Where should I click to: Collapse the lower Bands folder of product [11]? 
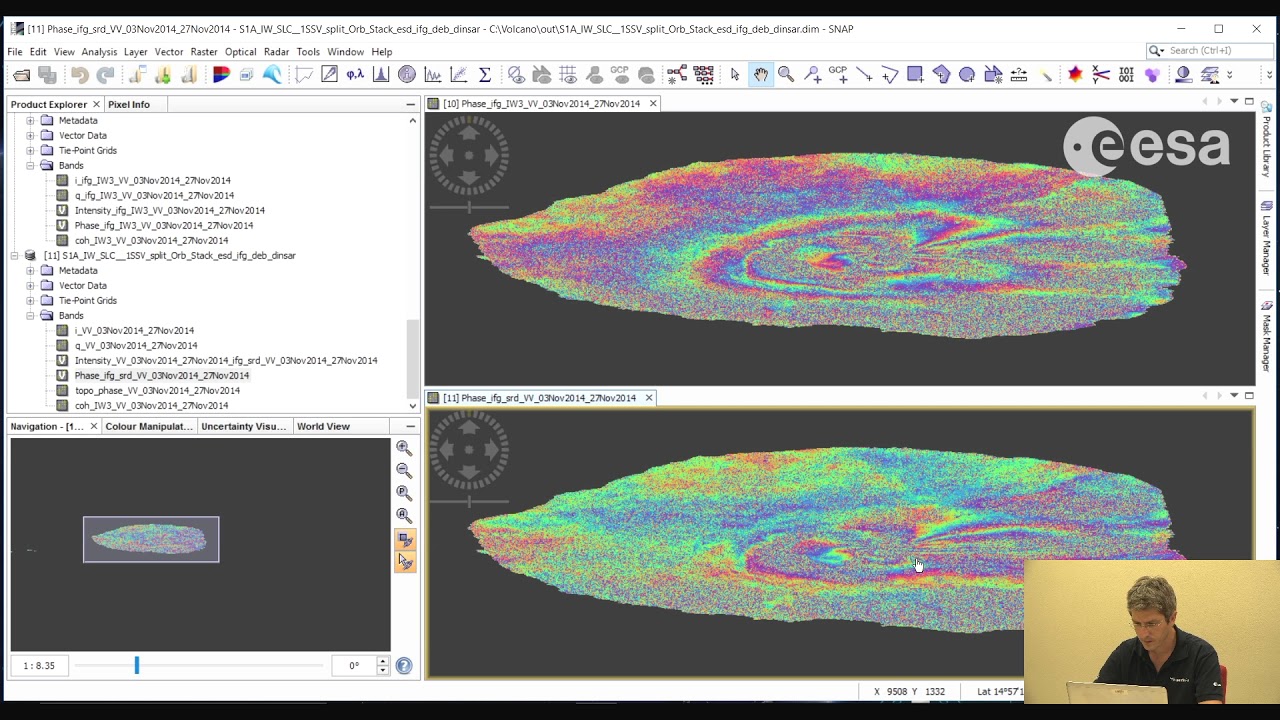coord(30,315)
